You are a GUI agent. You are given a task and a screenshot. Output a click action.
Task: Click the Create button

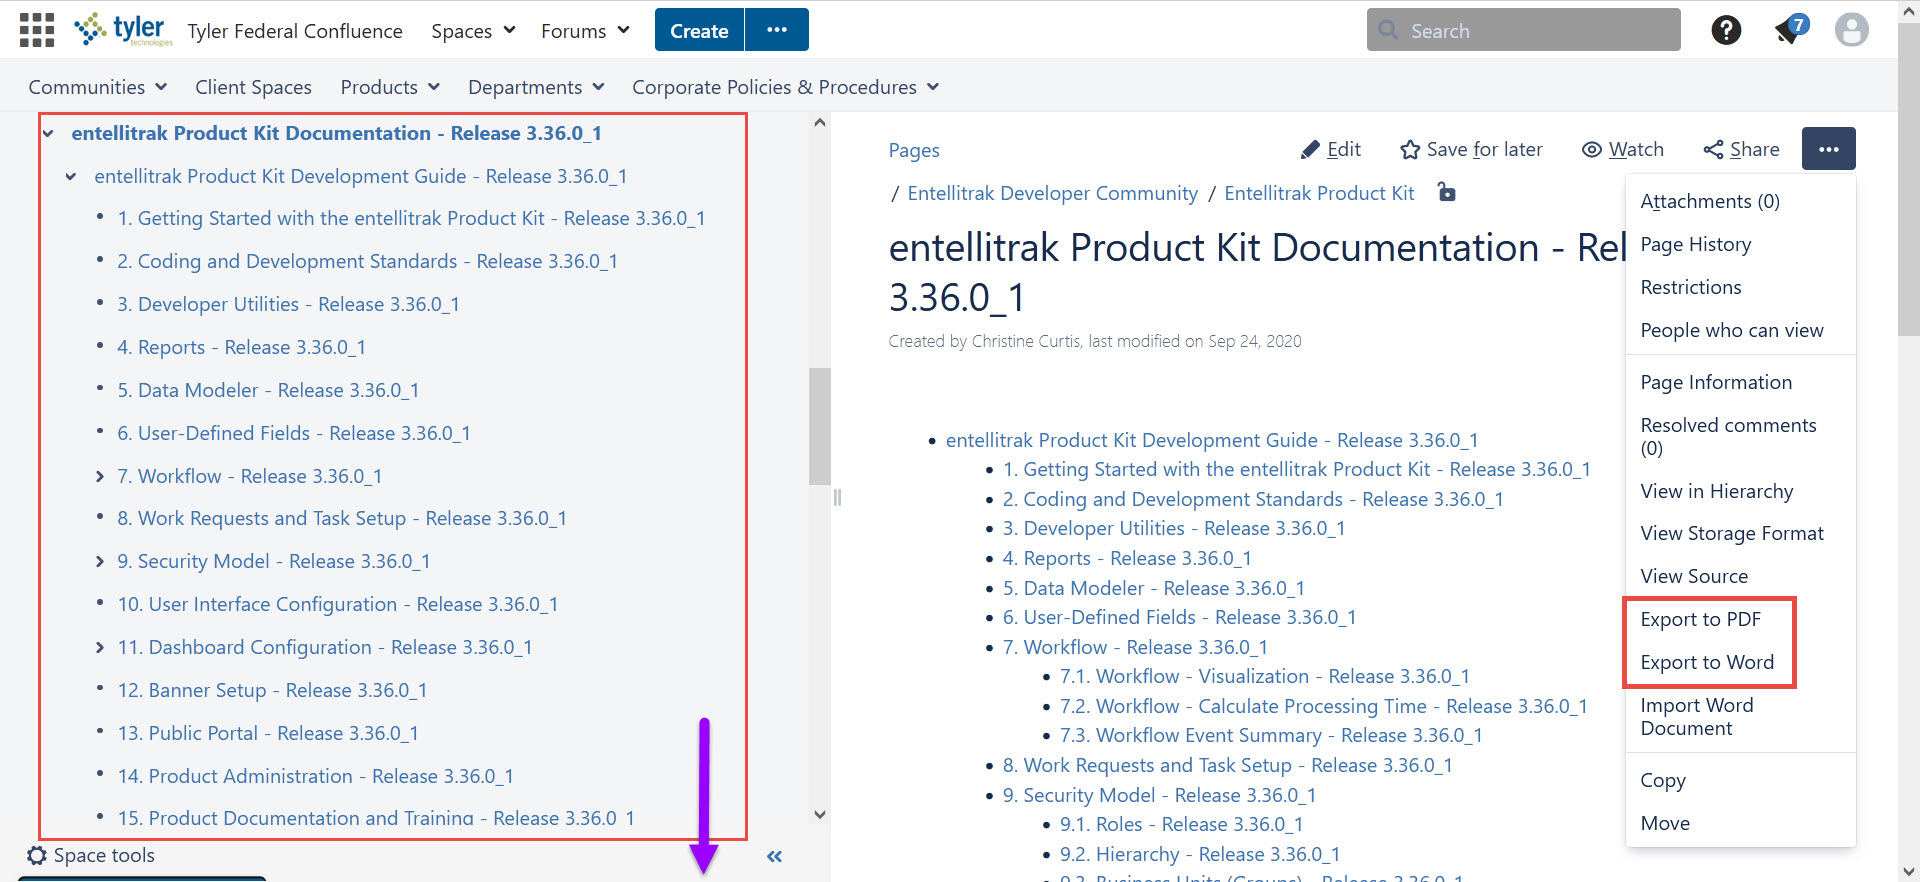pos(699,30)
